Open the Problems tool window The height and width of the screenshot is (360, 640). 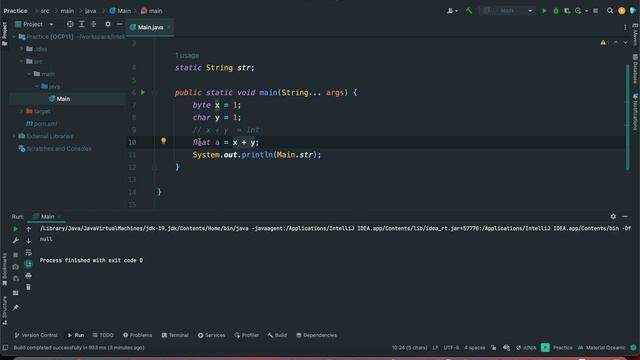(x=138, y=335)
